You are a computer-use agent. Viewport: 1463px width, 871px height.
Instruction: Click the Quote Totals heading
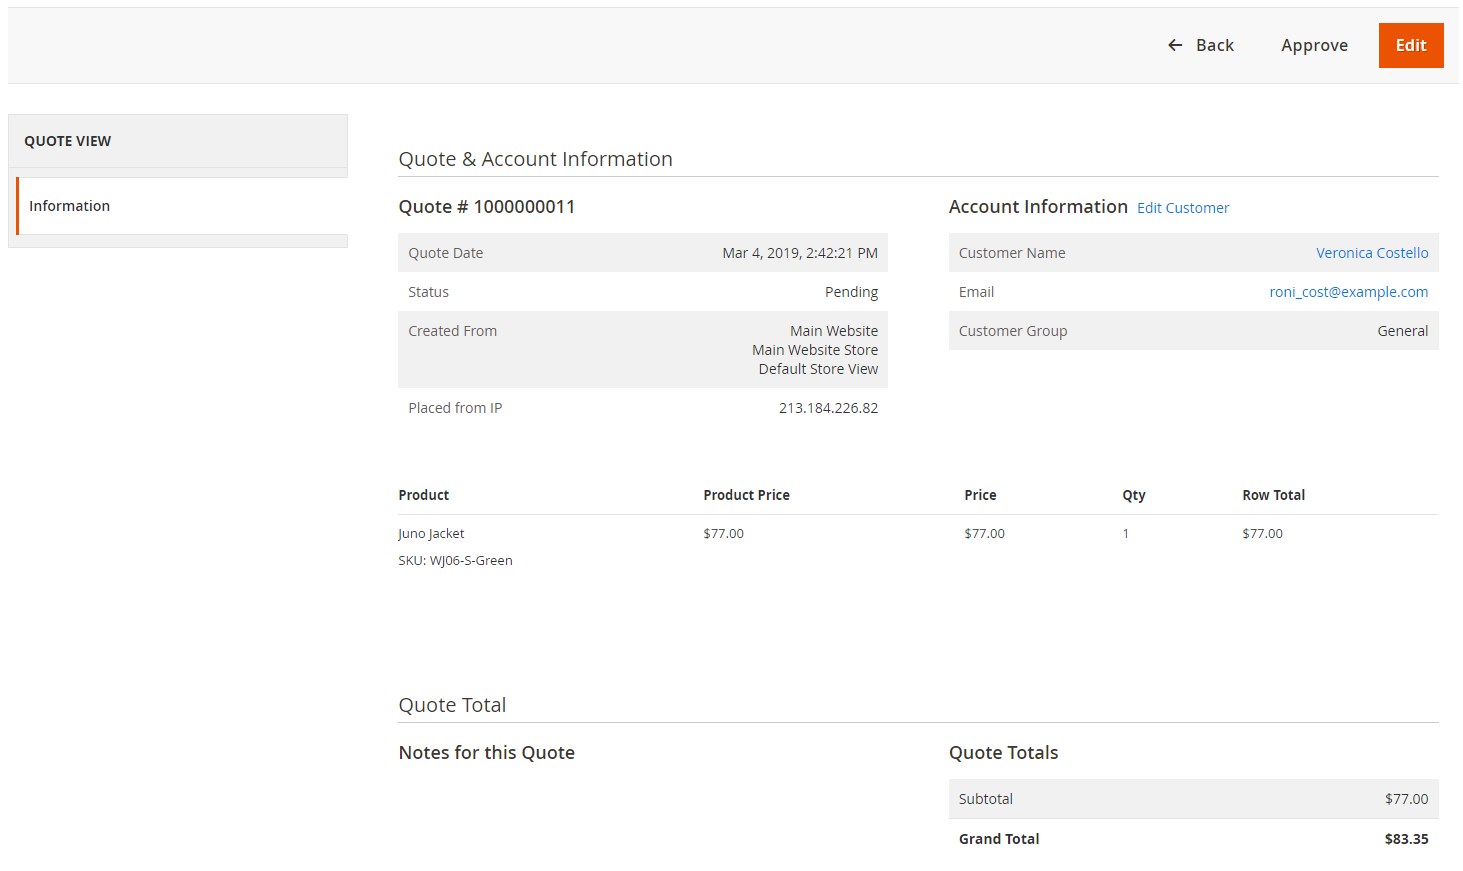pos(1003,753)
